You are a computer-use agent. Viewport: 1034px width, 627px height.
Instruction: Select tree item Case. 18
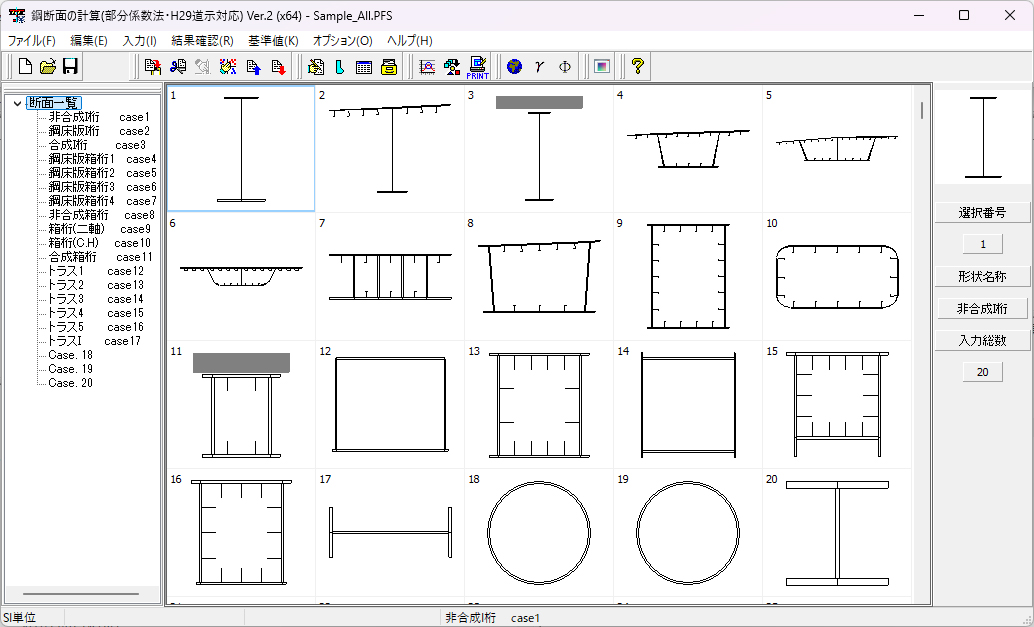click(x=71, y=355)
